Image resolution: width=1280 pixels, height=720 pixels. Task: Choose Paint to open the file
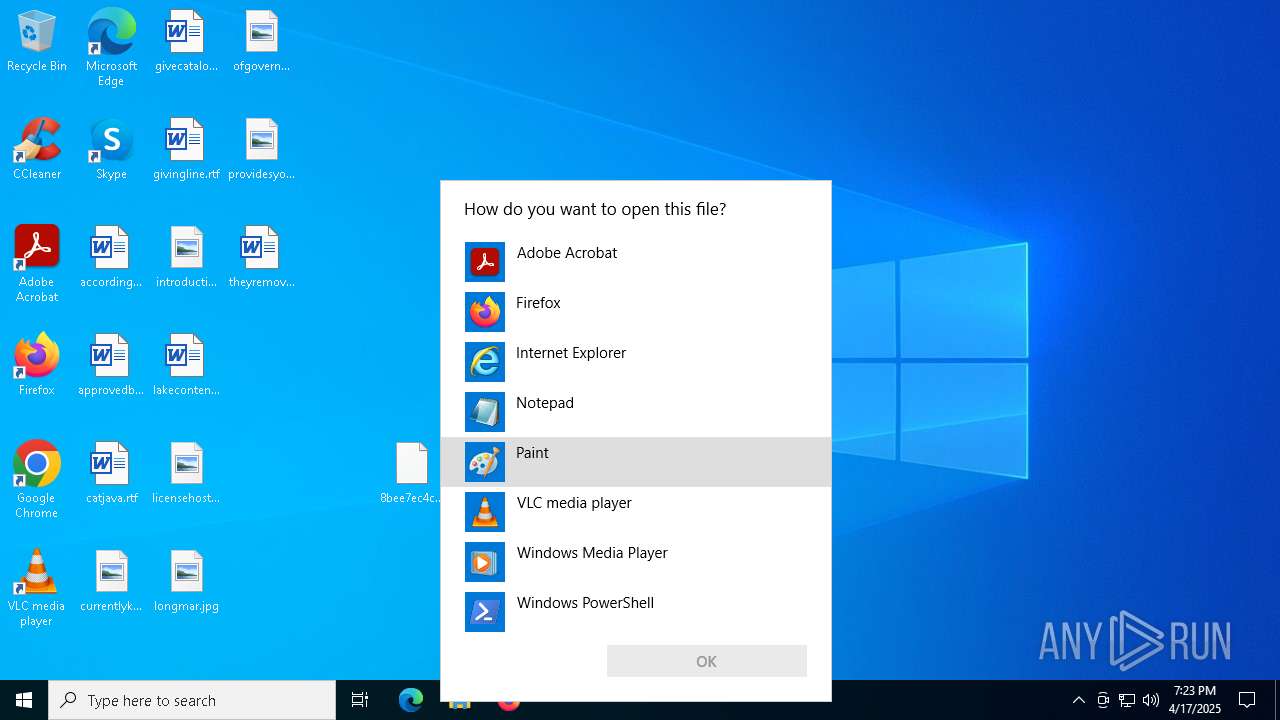pyautogui.click(x=636, y=462)
